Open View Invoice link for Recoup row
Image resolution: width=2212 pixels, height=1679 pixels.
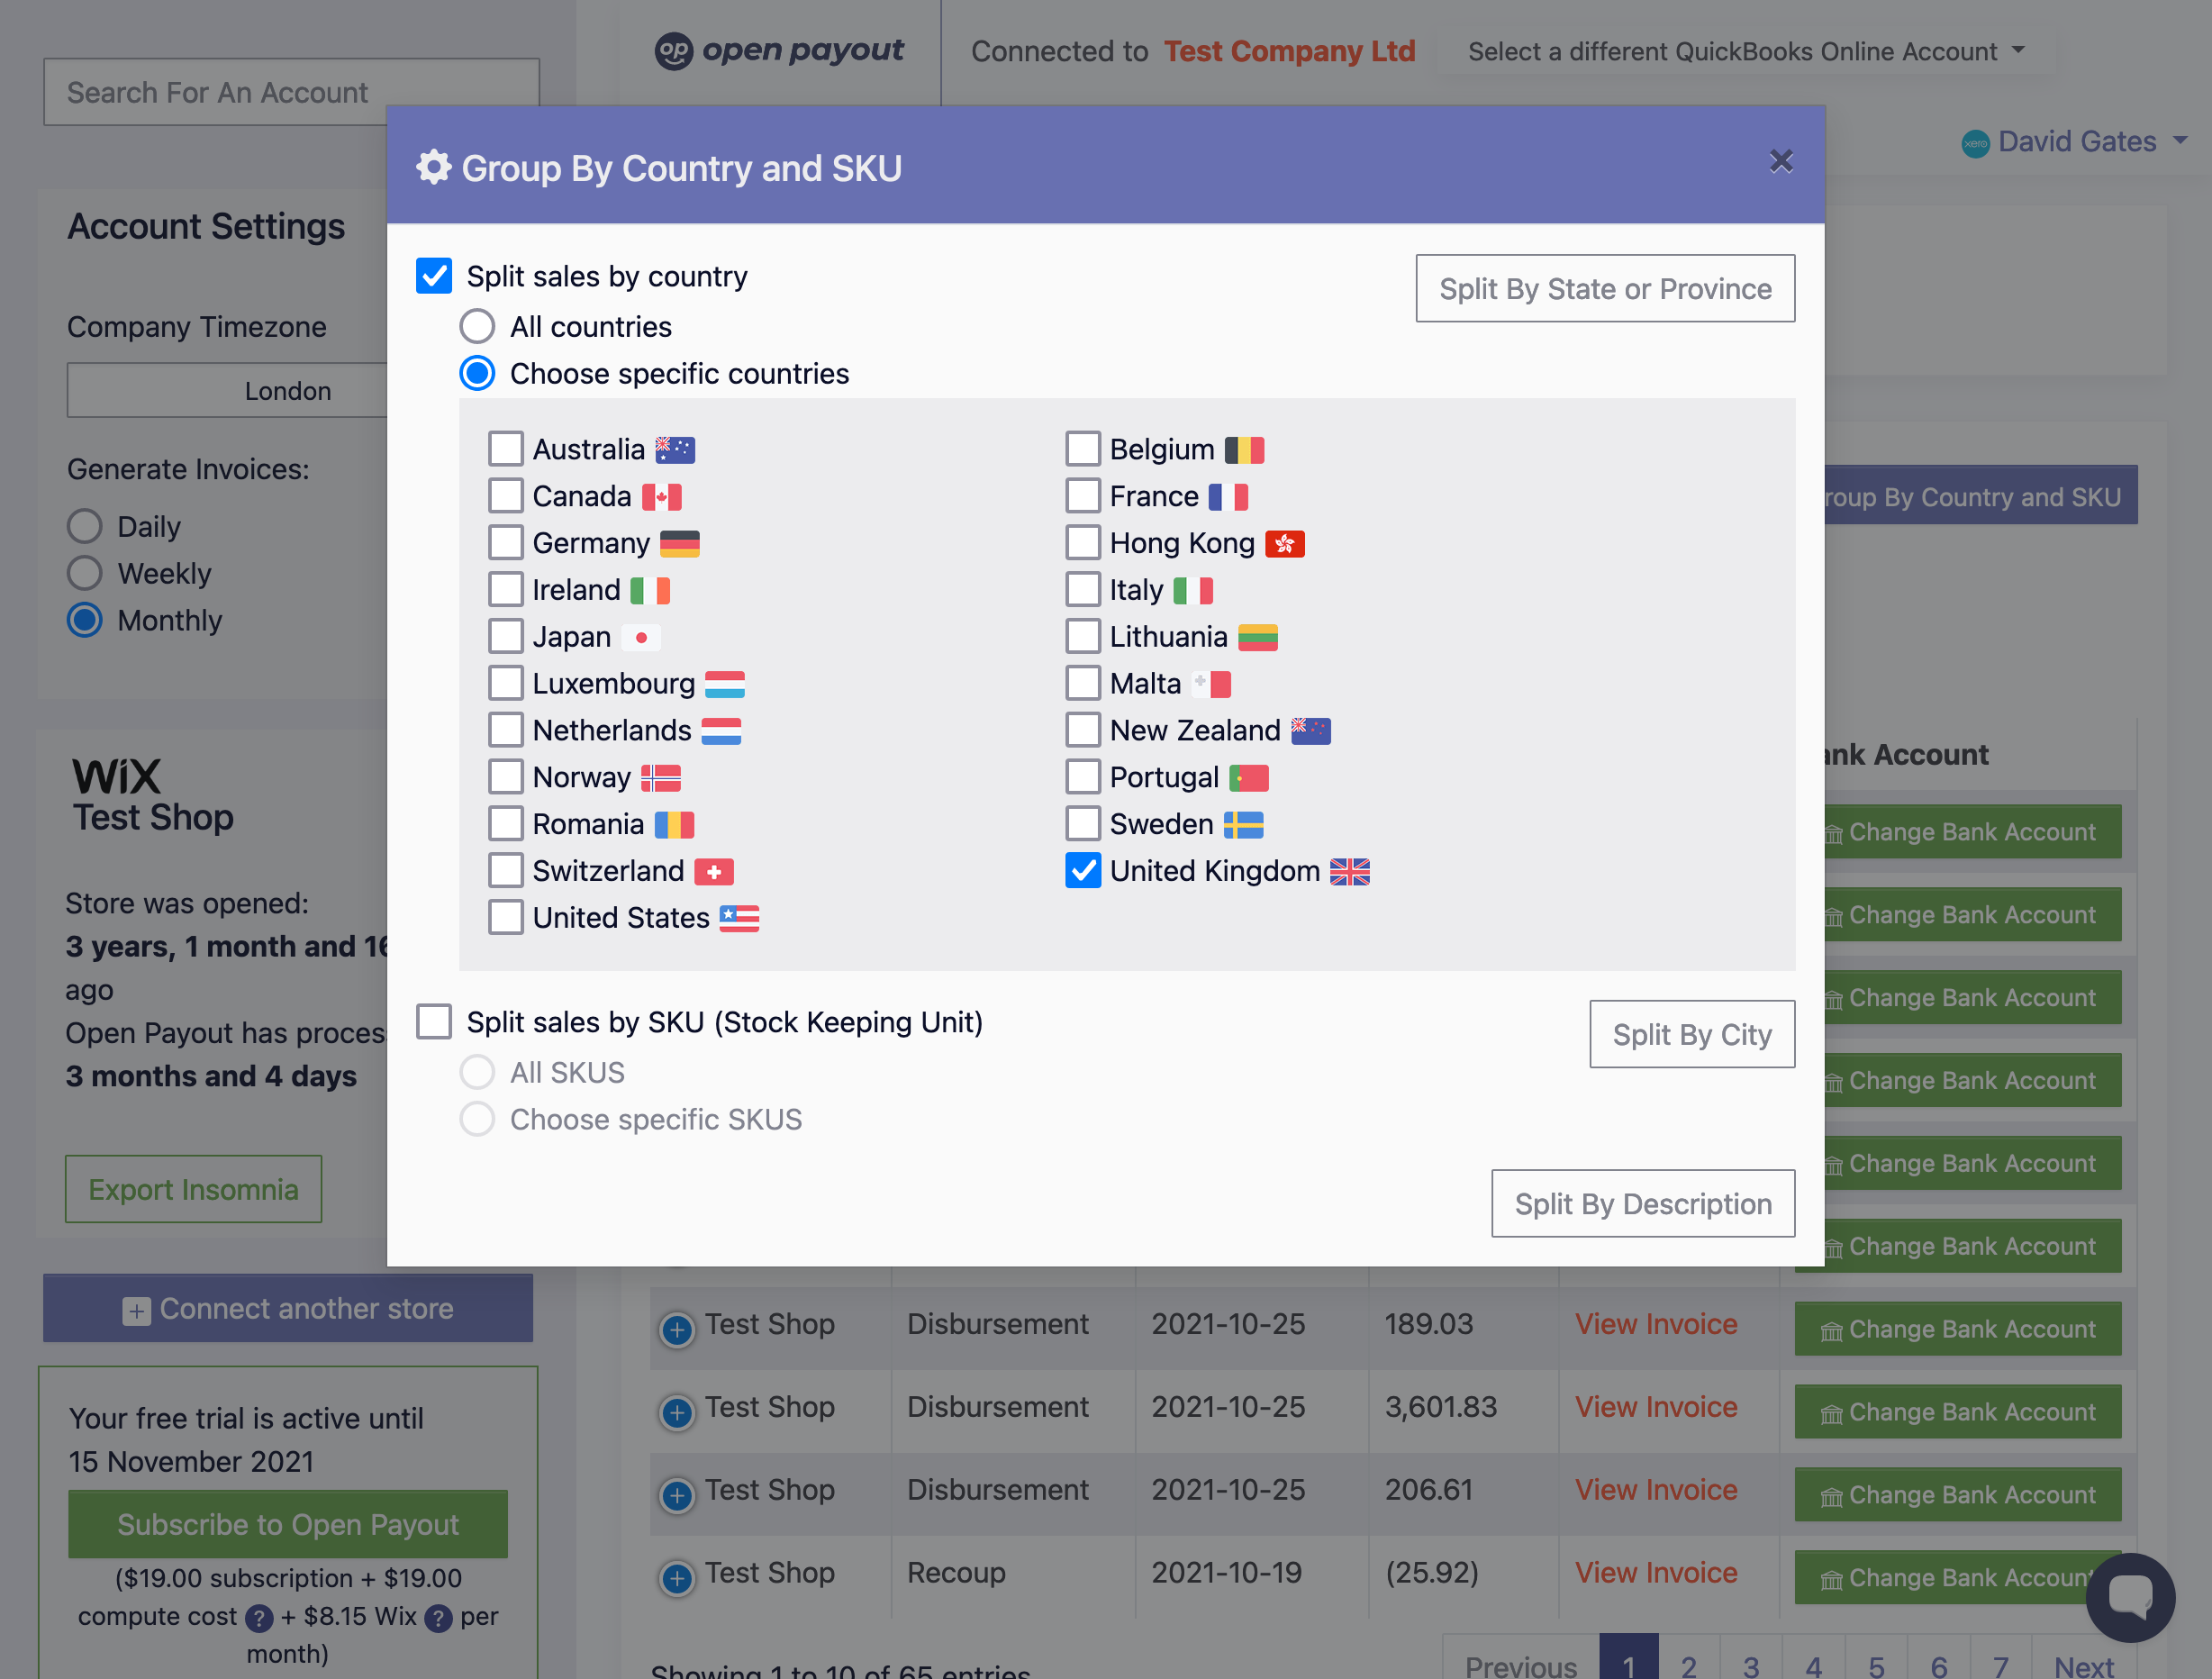tap(1656, 1573)
